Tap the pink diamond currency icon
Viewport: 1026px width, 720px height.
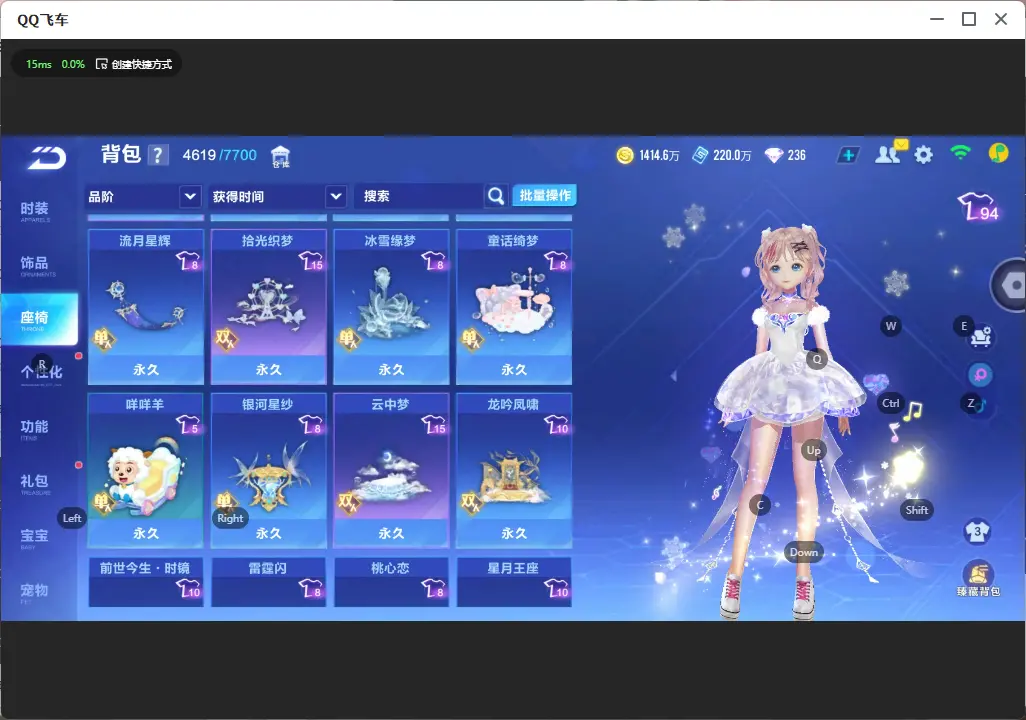[773, 155]
